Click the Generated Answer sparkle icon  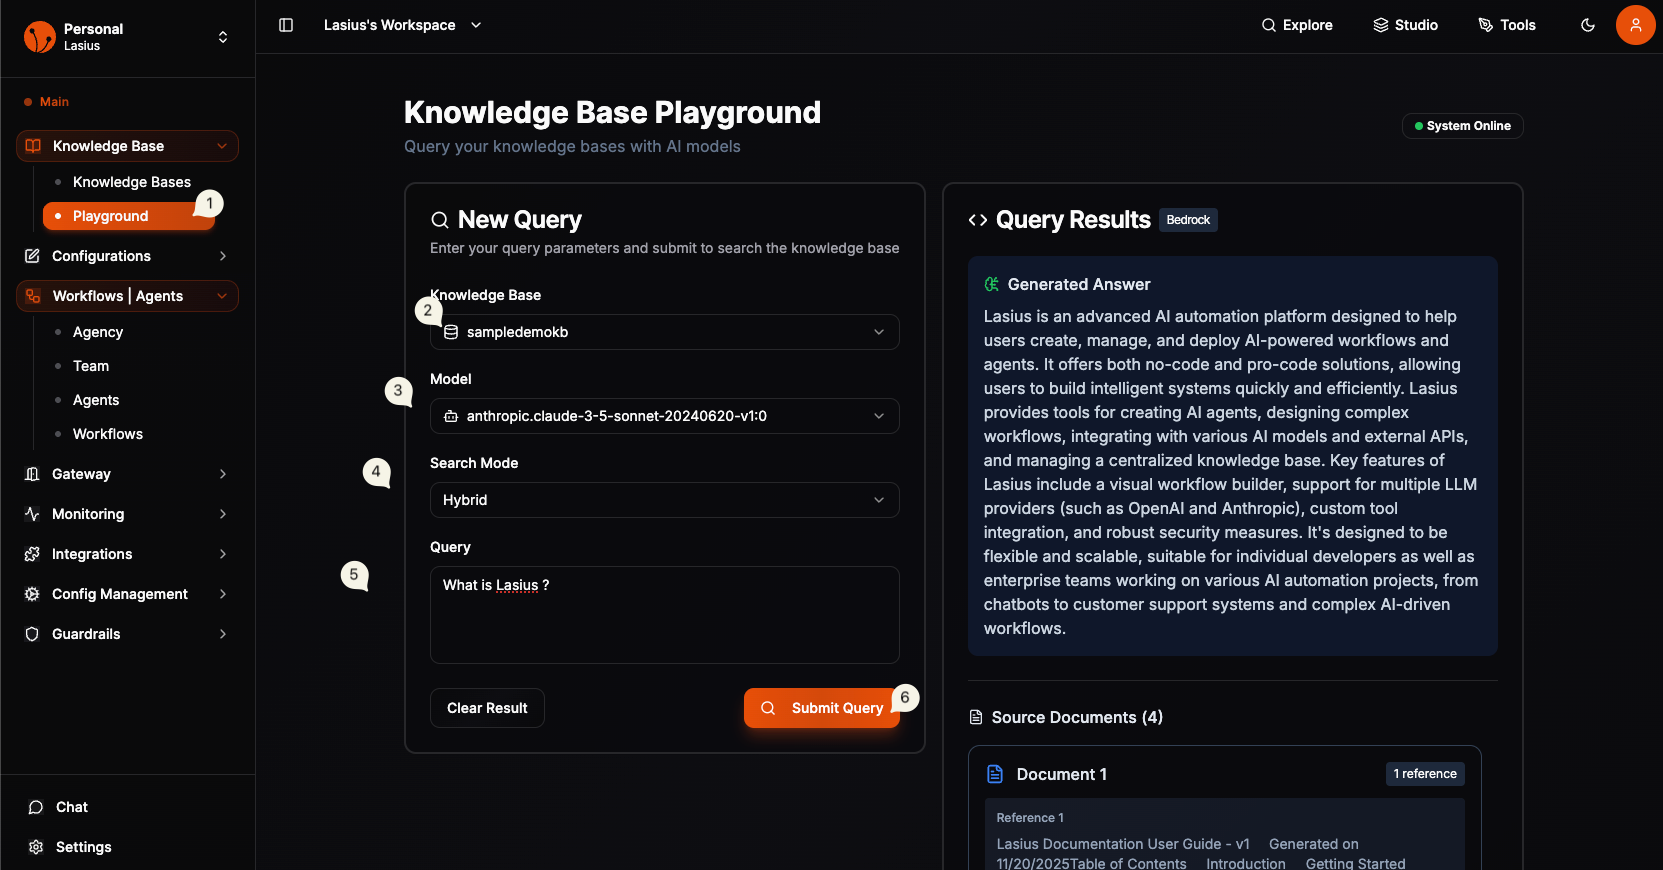992,284
